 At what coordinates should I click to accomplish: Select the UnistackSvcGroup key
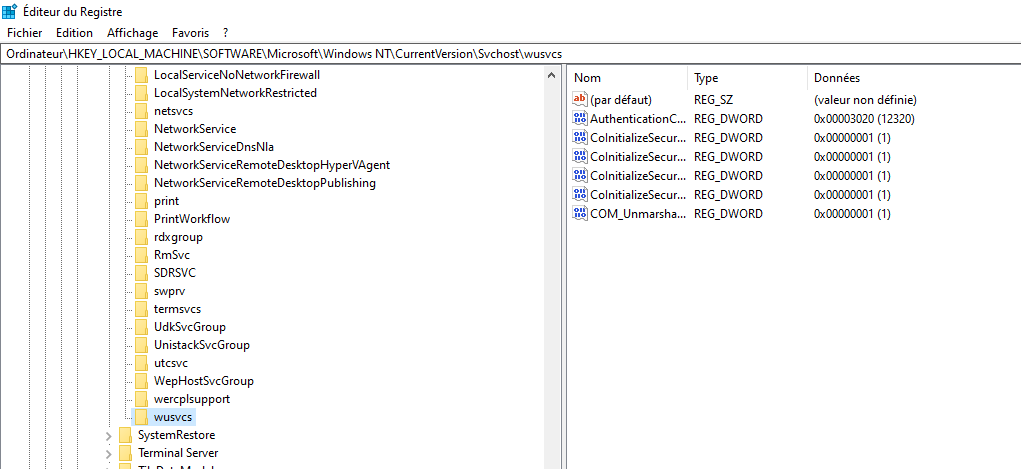(202, 345)
